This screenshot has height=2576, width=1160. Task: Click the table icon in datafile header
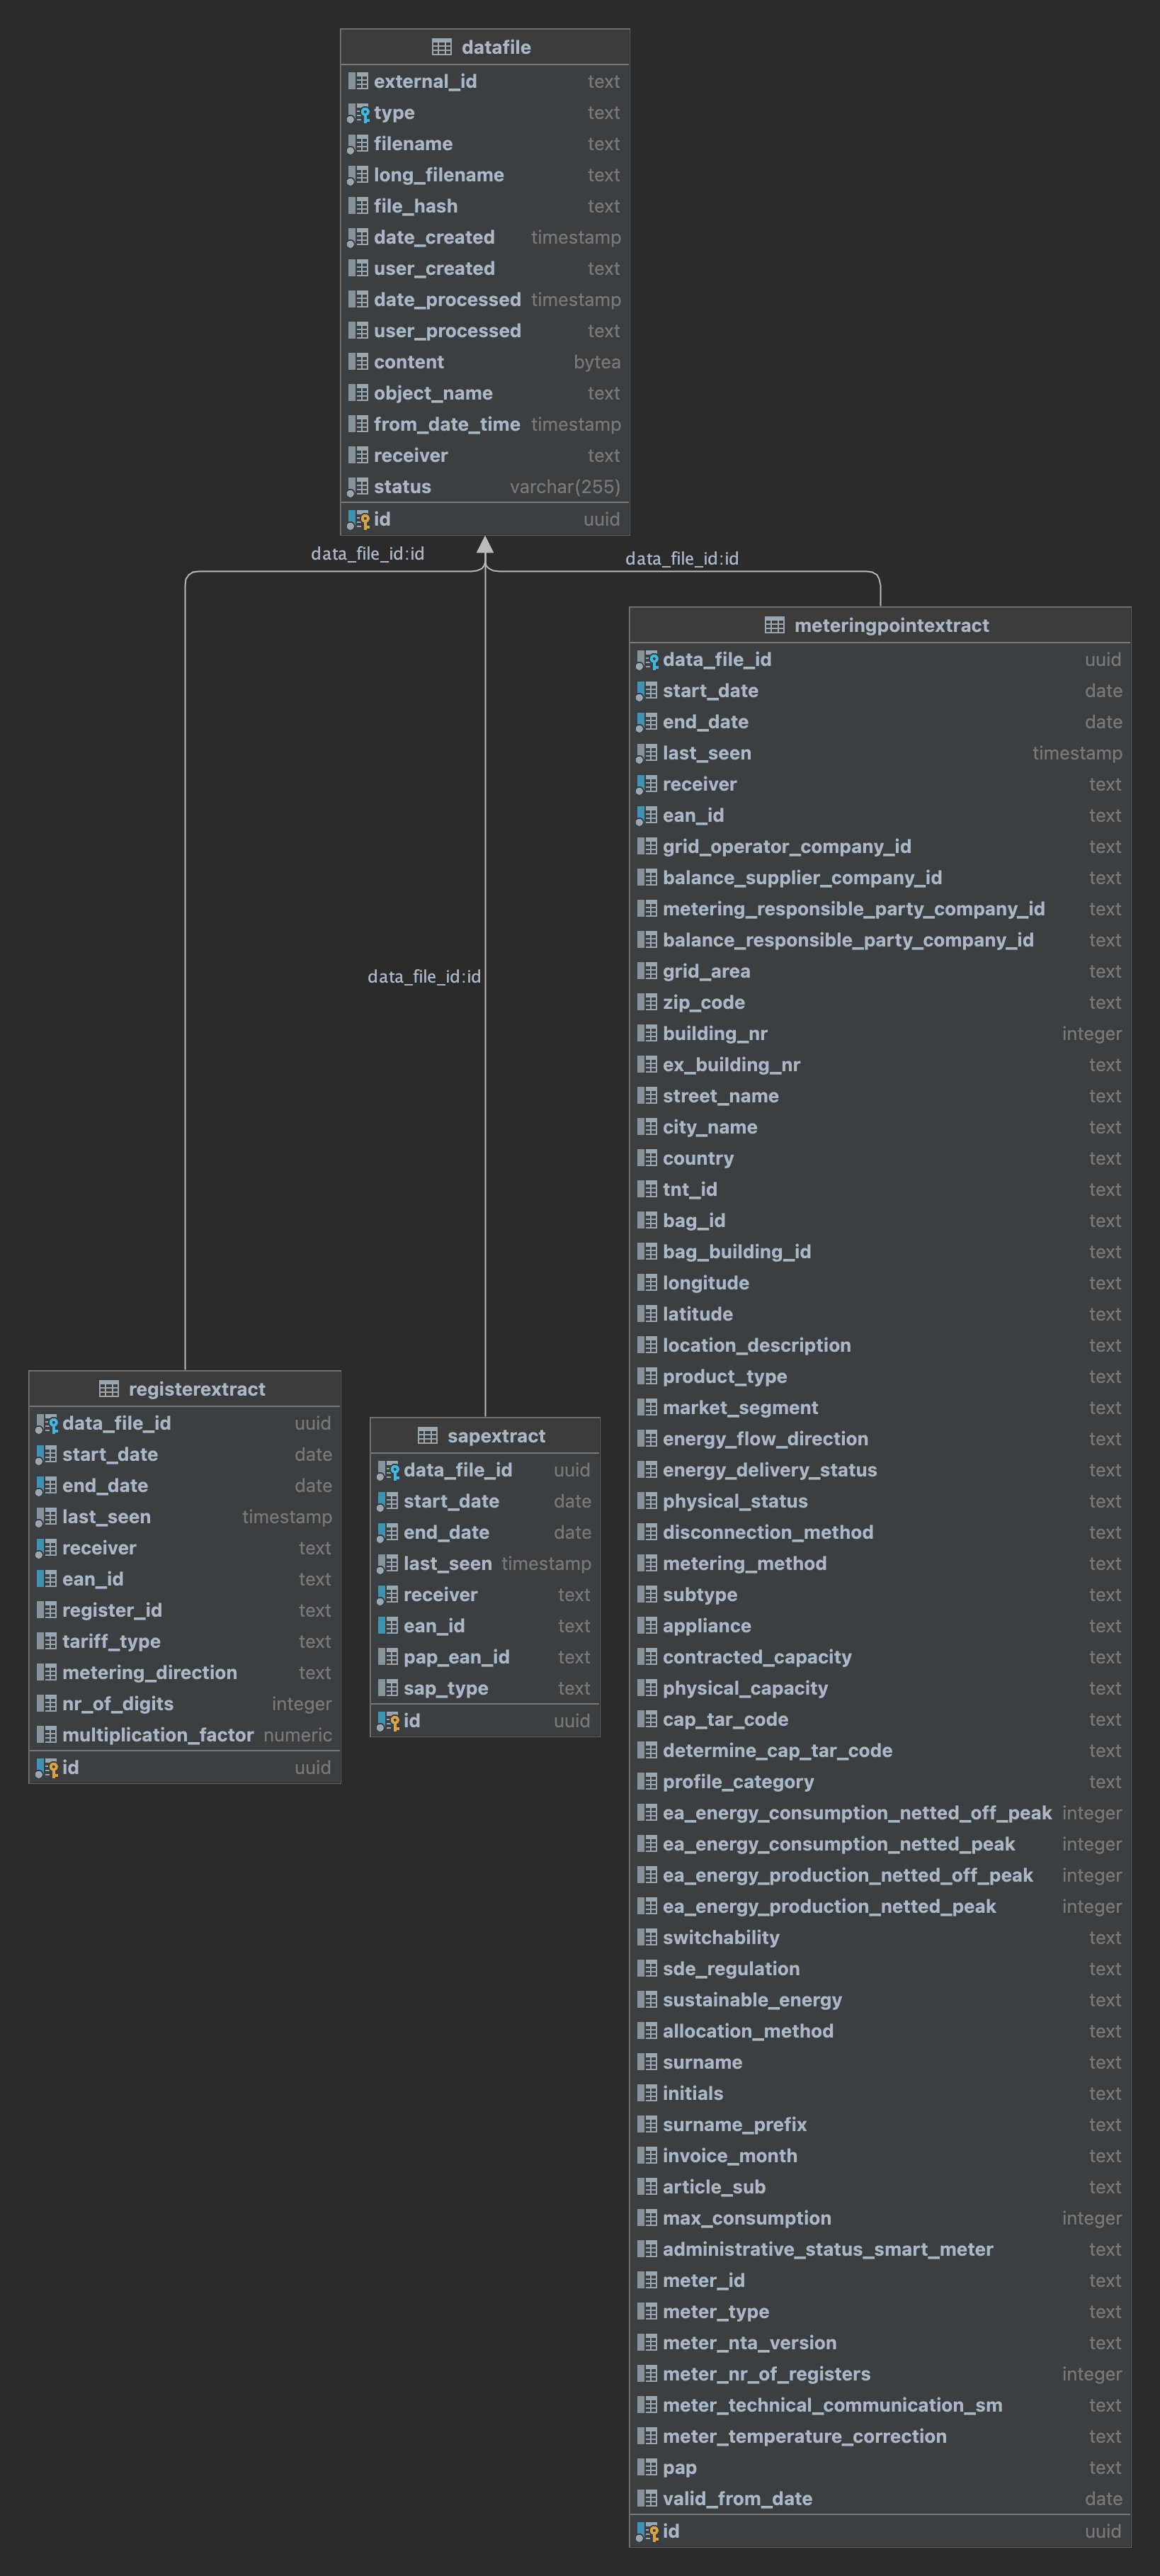(441, 47)
